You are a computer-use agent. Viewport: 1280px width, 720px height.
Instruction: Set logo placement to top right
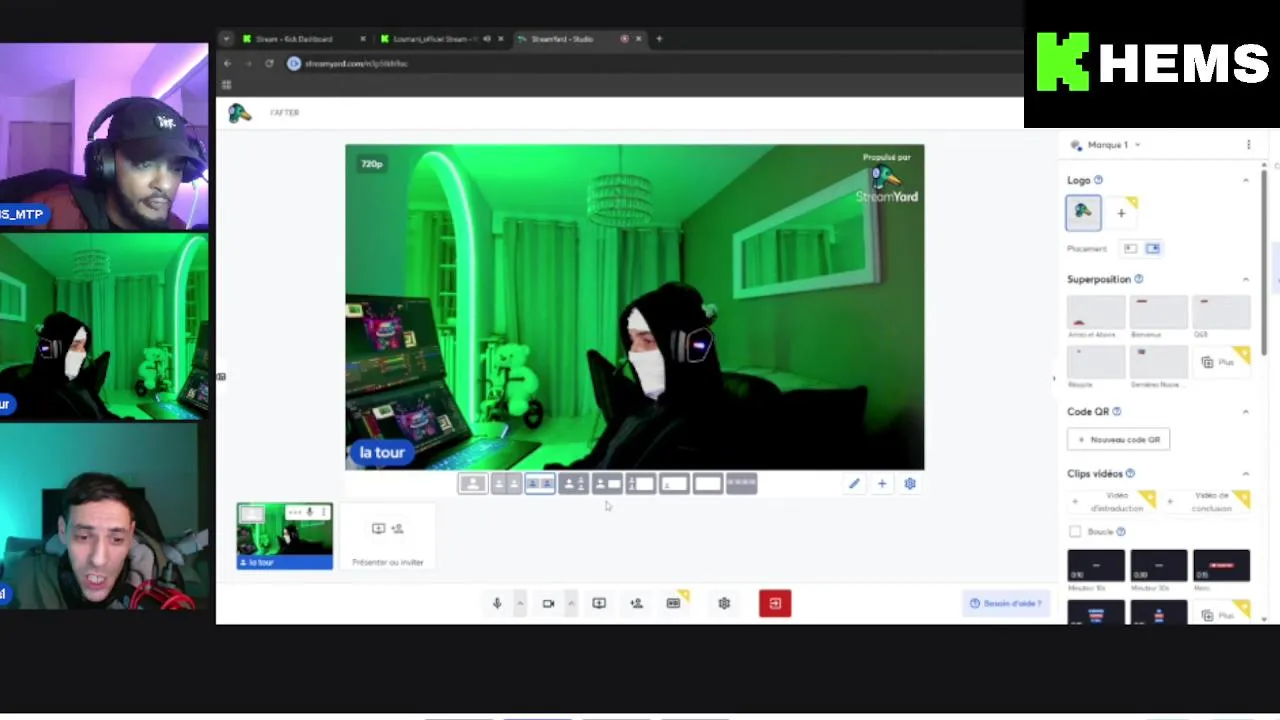[1152, 248]
